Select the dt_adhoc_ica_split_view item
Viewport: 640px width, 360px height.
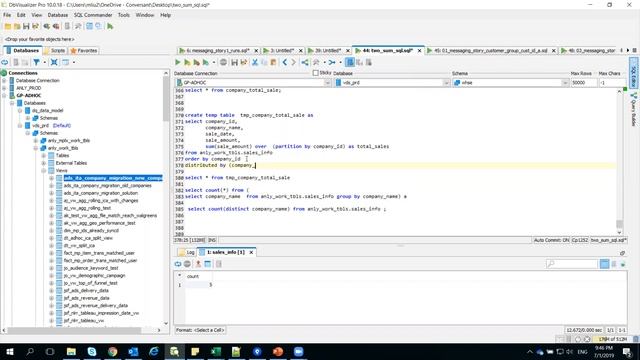[x=88, y=238]
